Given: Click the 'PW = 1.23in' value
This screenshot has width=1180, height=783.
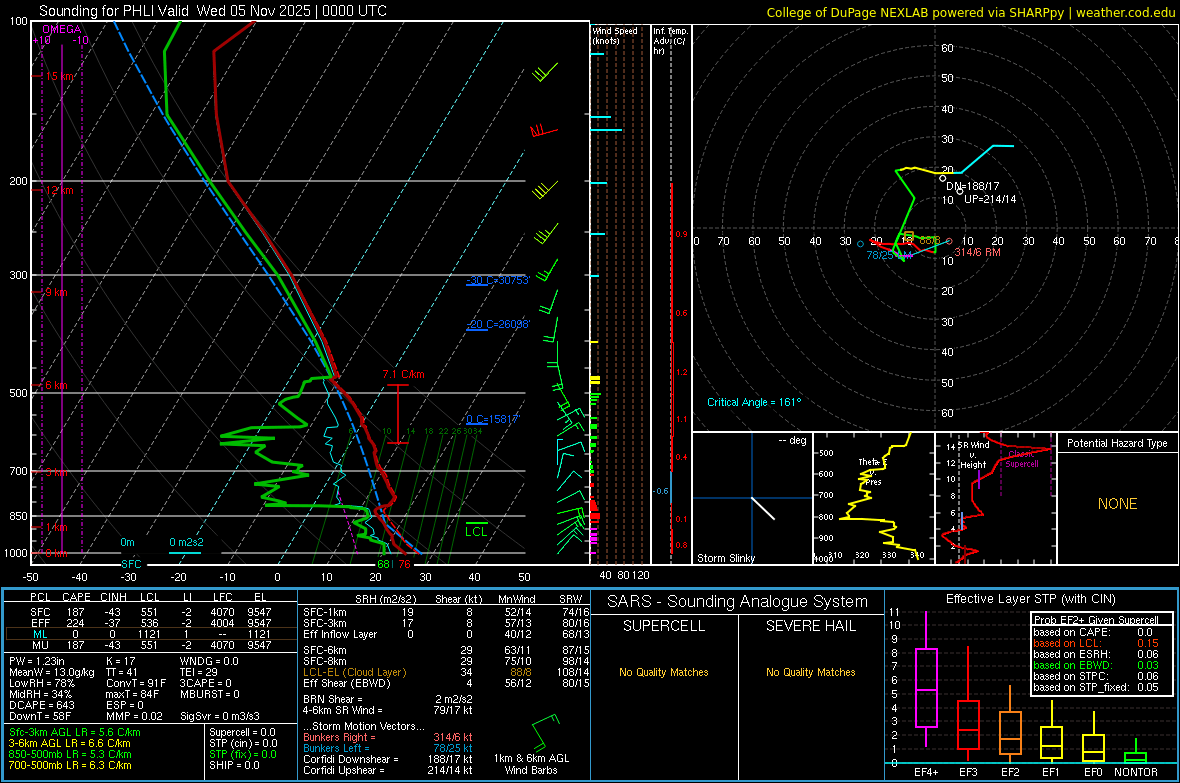Looking at the screenshot, I should tap(37, 661).
